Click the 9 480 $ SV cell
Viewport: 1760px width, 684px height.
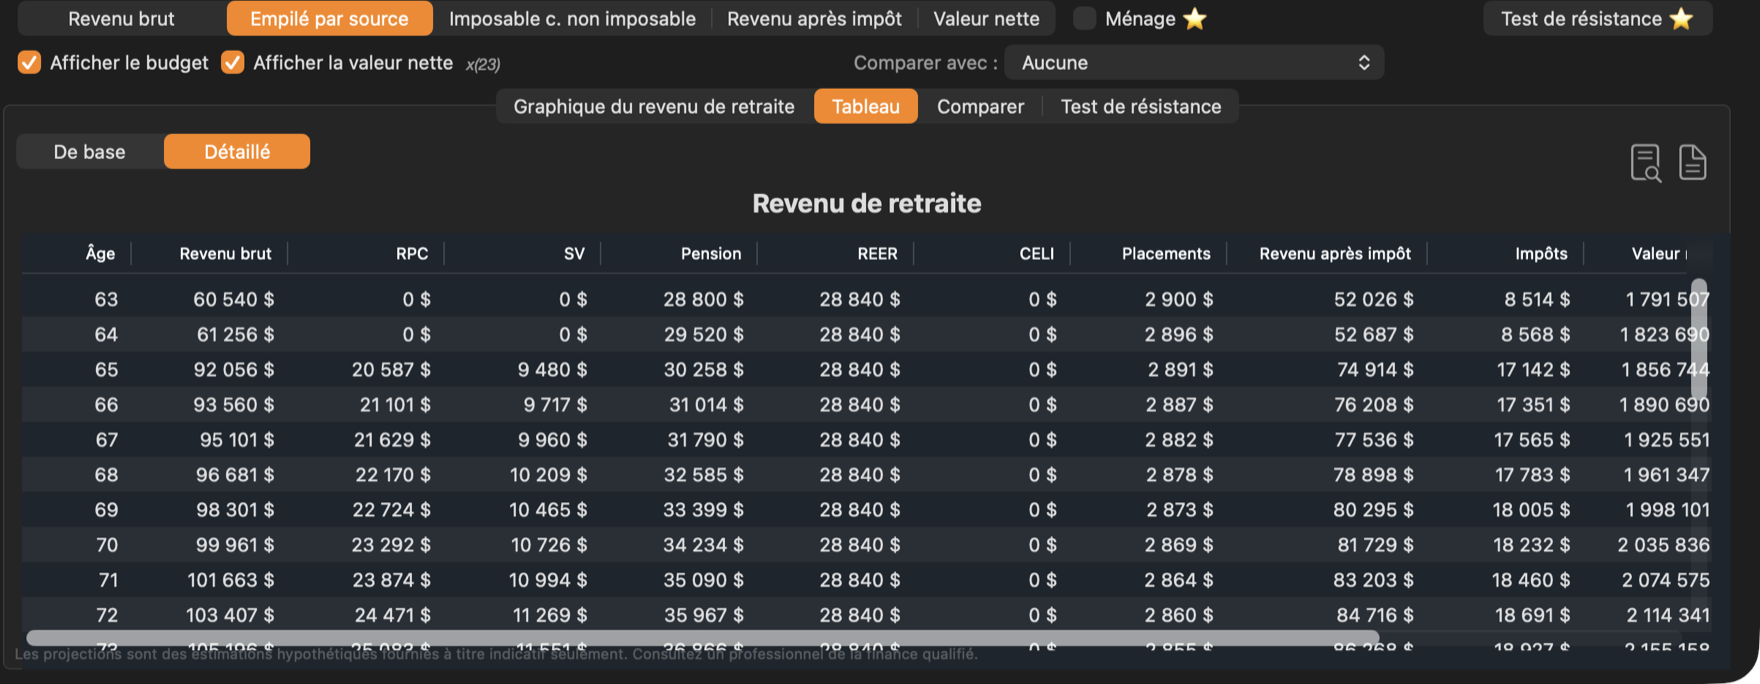(x=552, y=369)
